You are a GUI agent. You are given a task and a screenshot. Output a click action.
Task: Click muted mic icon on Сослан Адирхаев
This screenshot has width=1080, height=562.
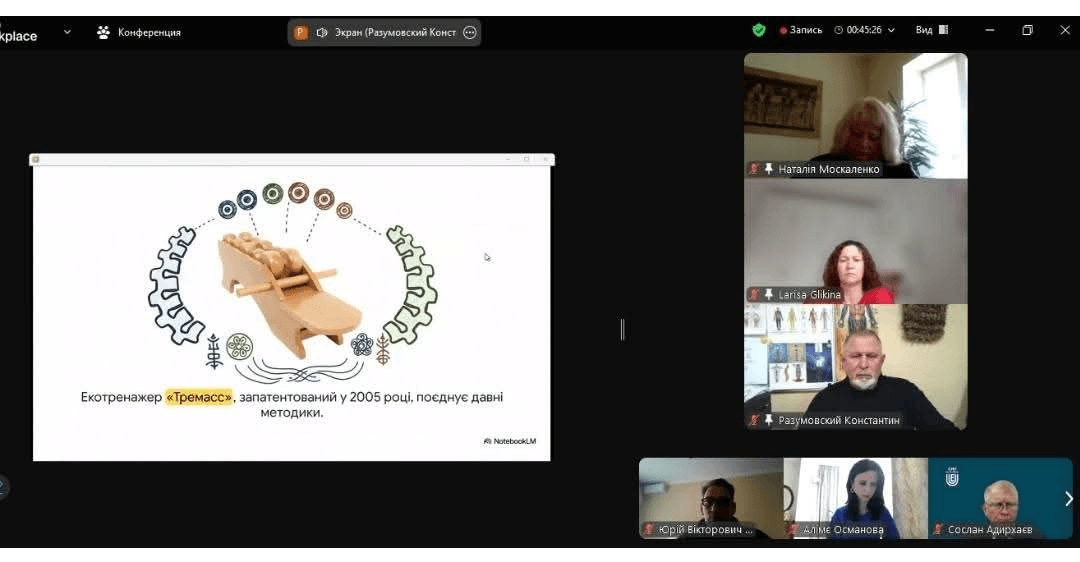[938, 529]
